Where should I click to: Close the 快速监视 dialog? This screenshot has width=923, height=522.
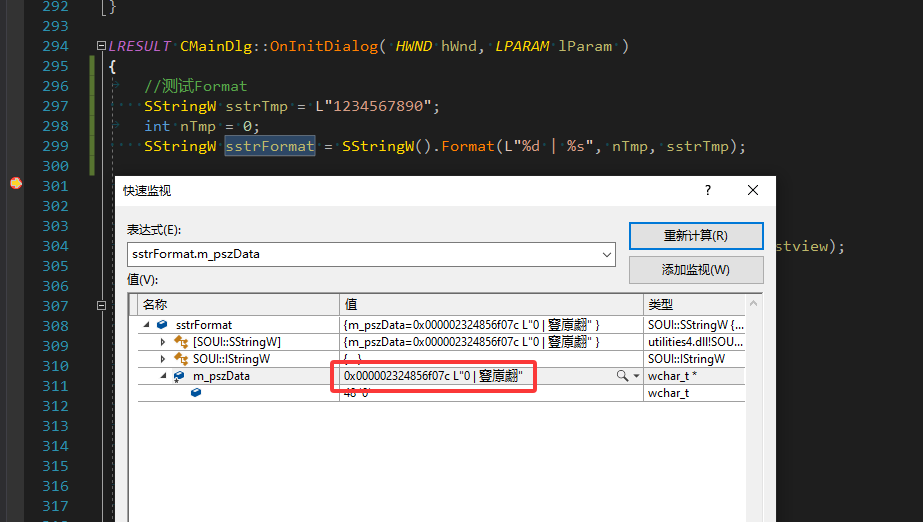click(x=753, y=190)
